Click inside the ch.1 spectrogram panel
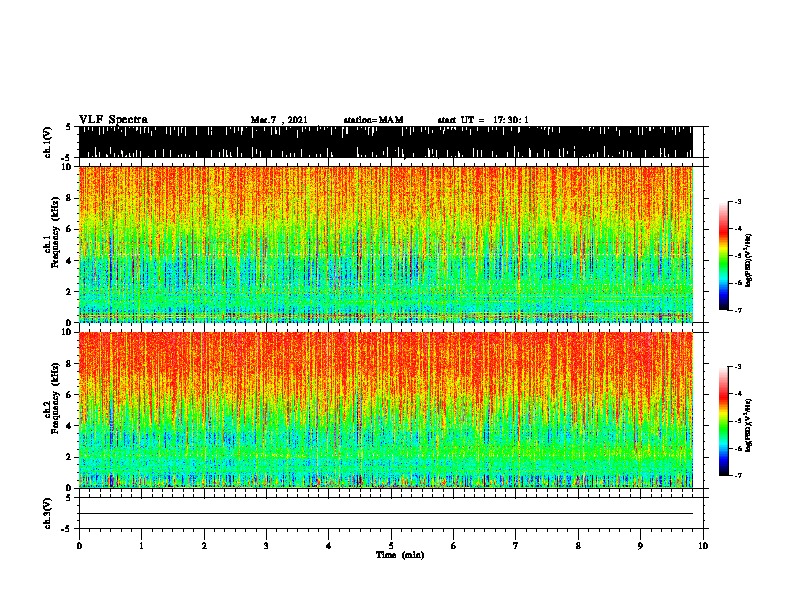 386,244
